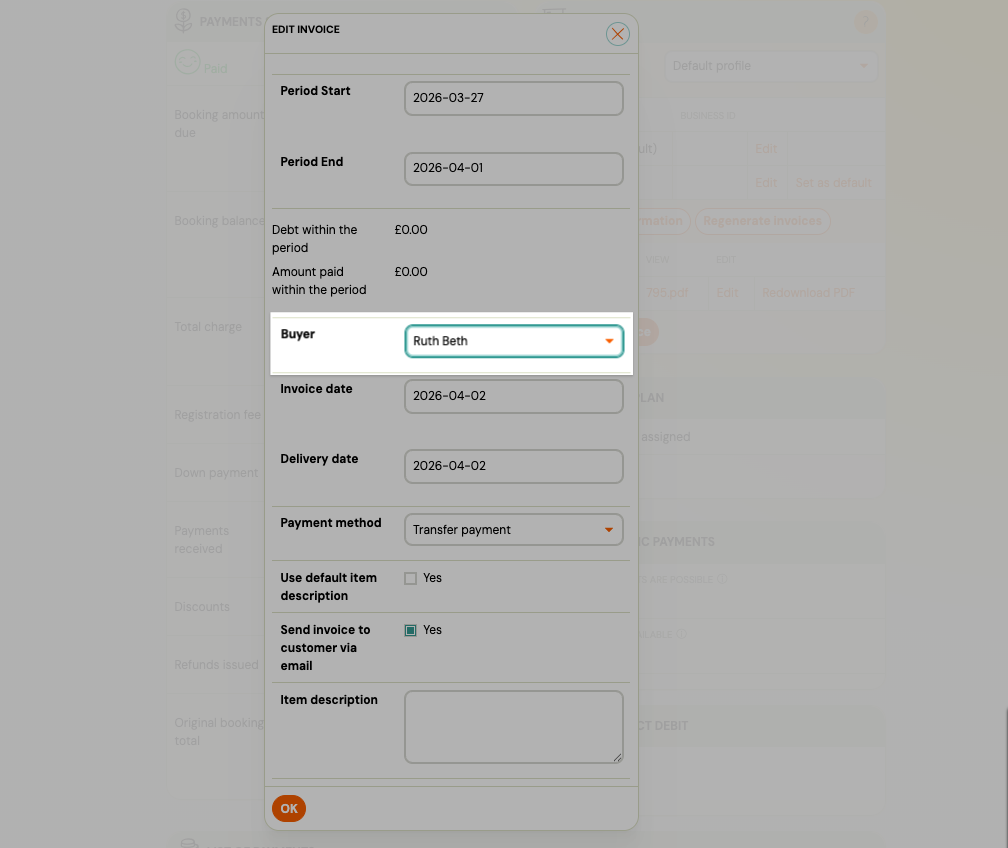Click inside the Item description text area
Viewport: 1008px width, 848px height.
[513, 726]
